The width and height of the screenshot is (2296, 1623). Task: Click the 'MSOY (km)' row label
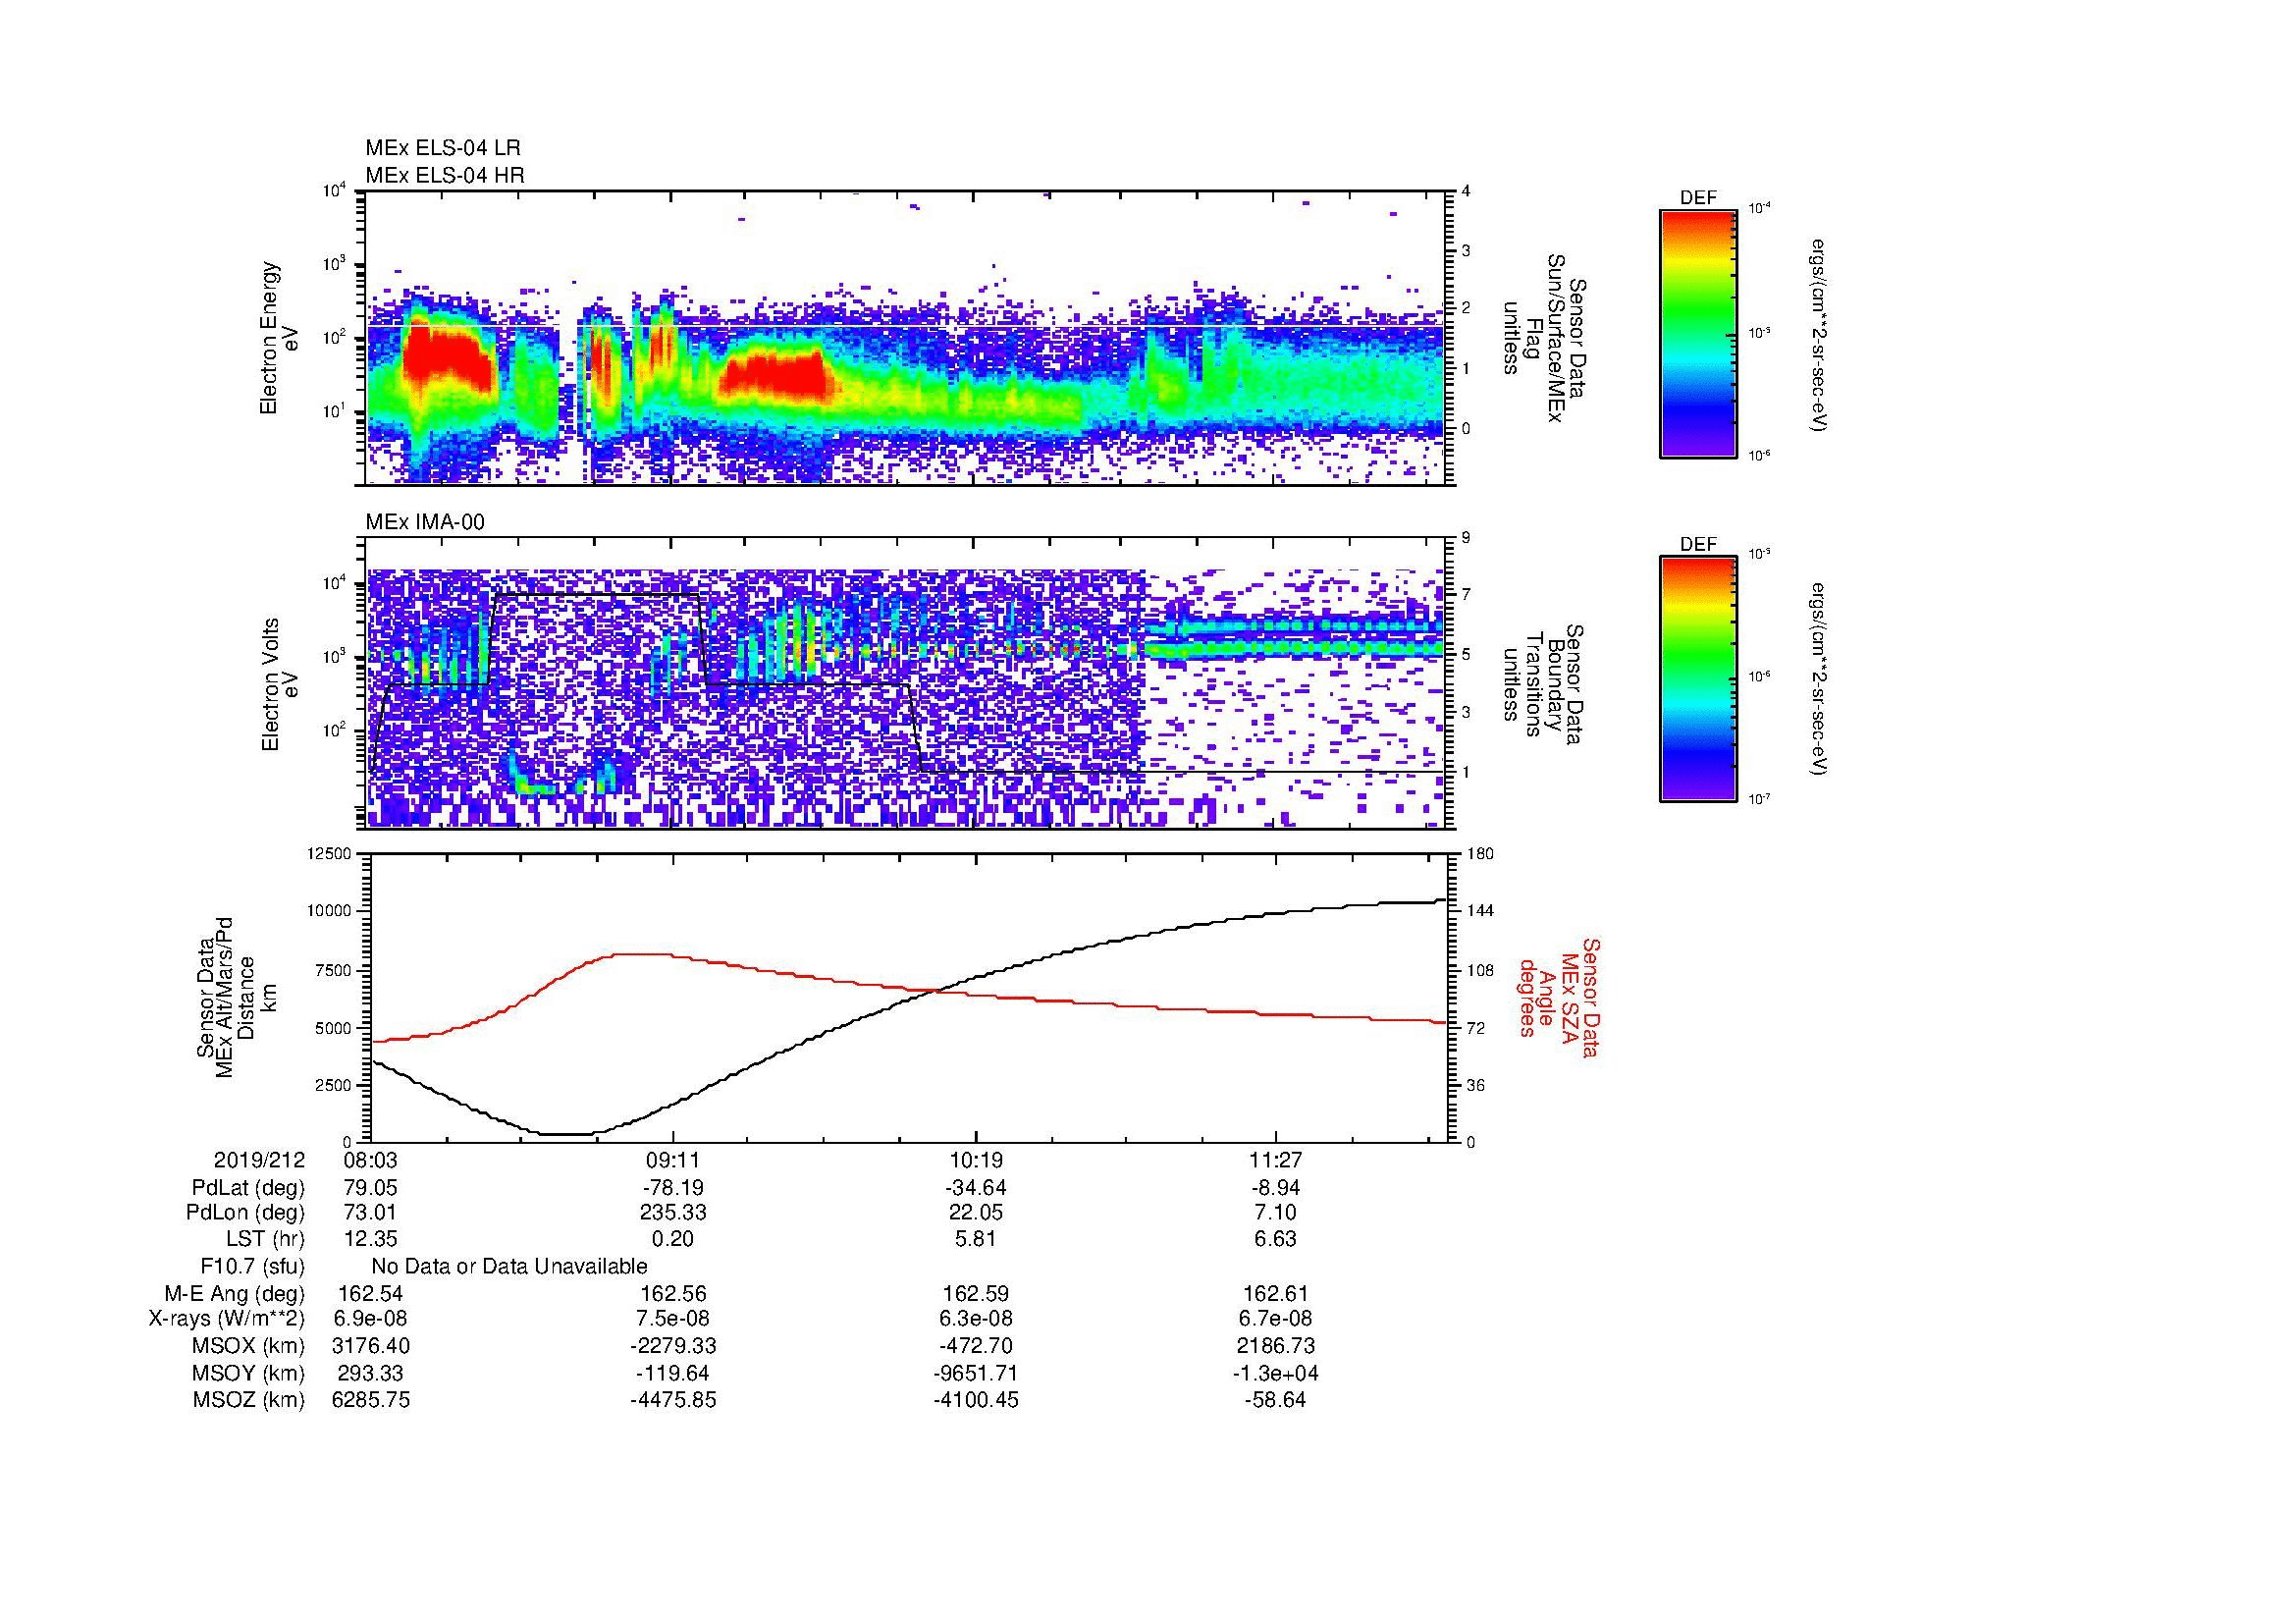(x=248, y=1373)
